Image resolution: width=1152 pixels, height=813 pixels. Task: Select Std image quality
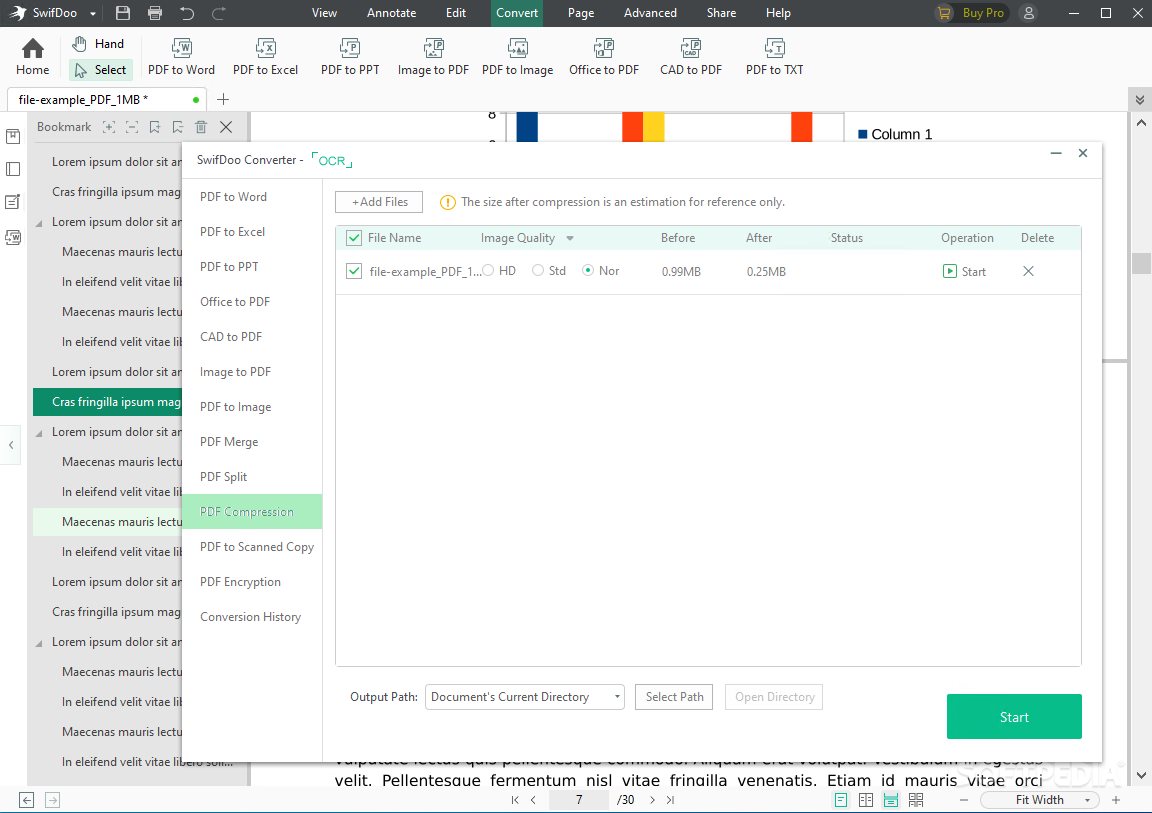(538, 270)
